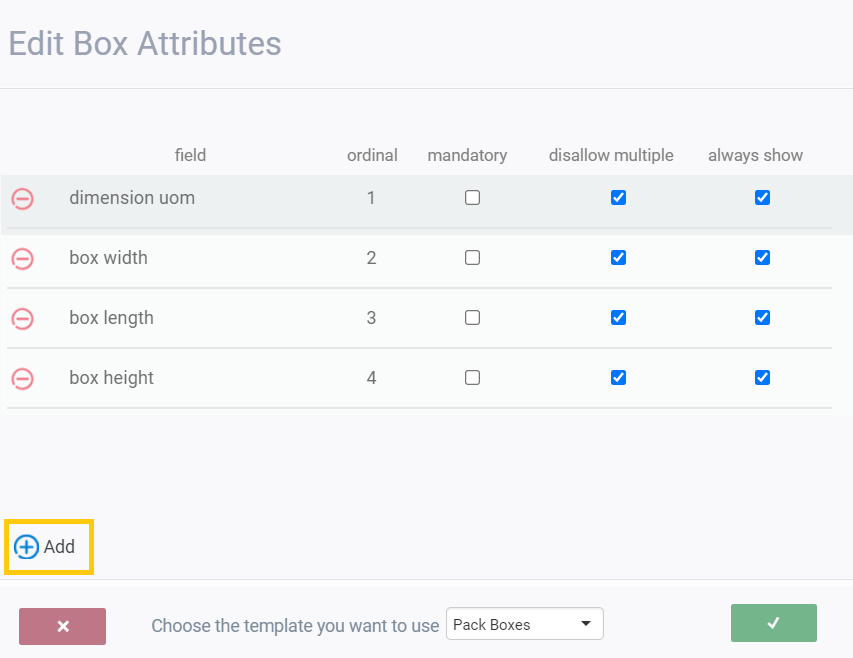Toggle disallow multiple for box width

pos(618,258)
